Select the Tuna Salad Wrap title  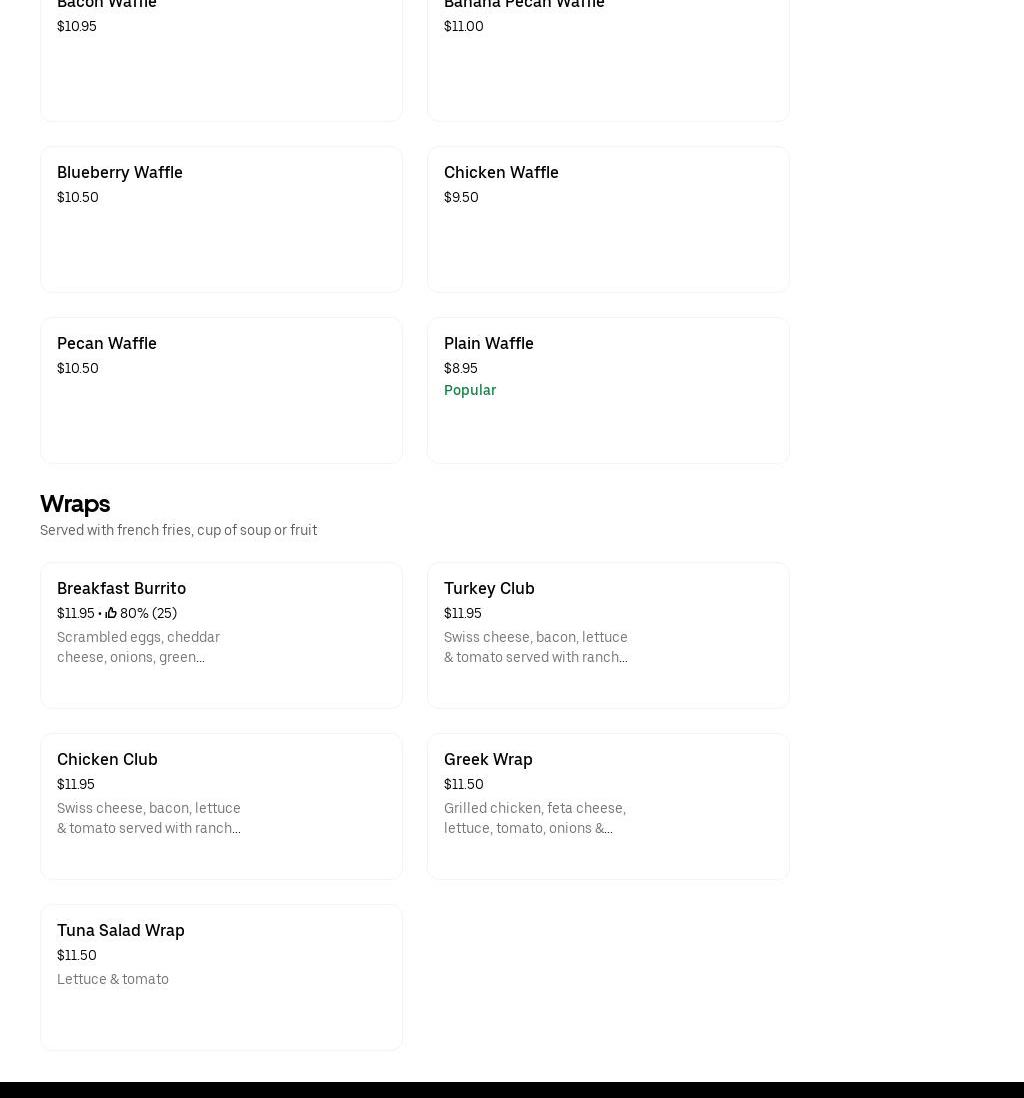pos(121,930)
